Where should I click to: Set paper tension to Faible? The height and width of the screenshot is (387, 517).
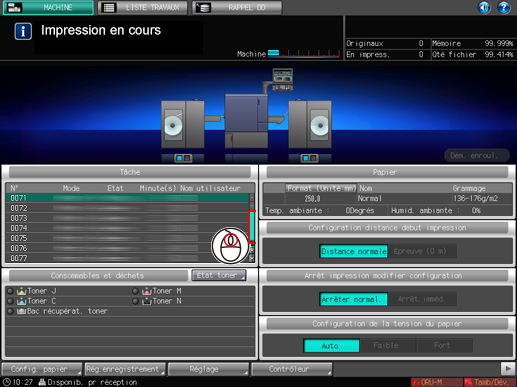(x=388, y=346)
